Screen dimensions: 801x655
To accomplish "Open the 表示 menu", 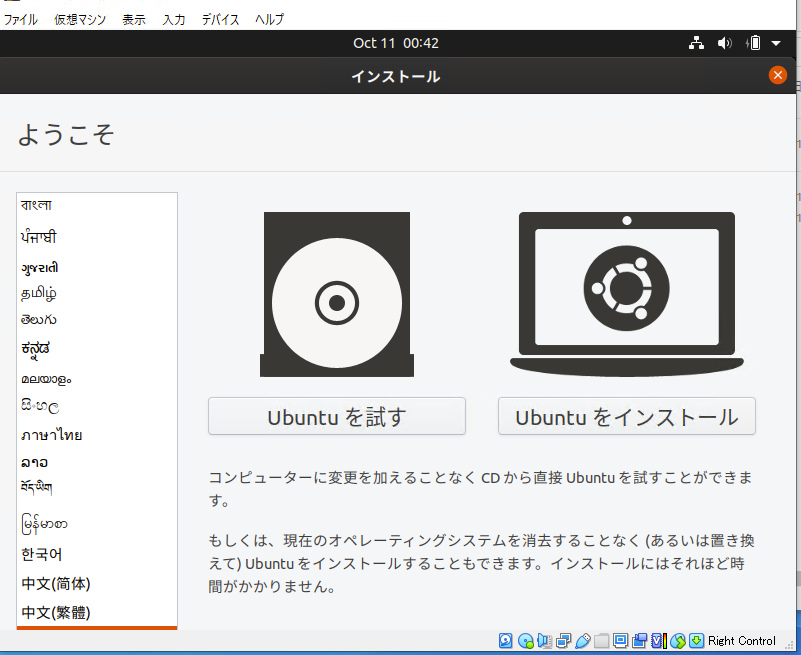I will (134, 19).
